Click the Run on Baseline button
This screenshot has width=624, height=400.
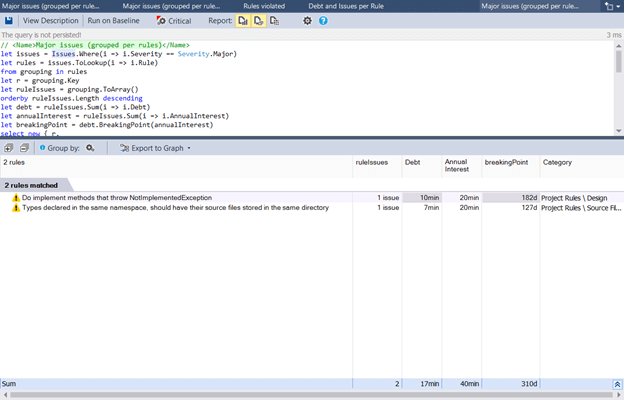(114, 20)
